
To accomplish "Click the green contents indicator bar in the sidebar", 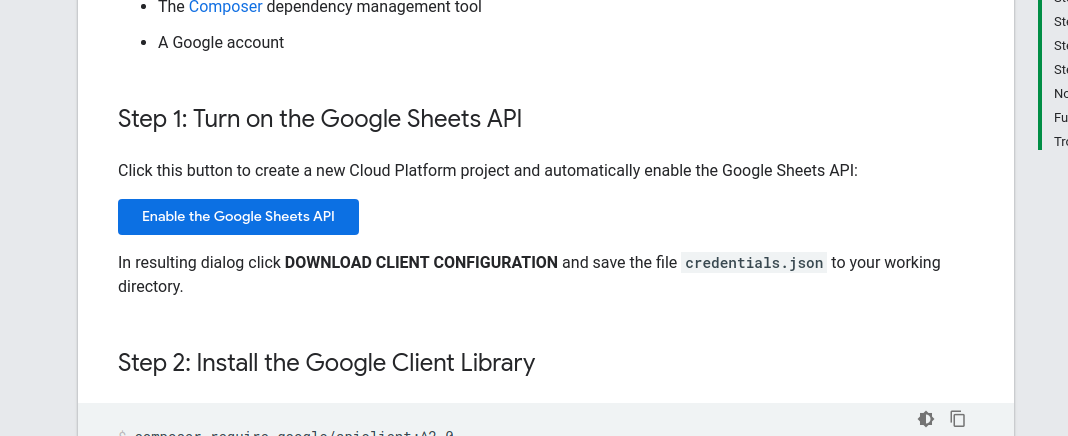I will click(1041, 75).
